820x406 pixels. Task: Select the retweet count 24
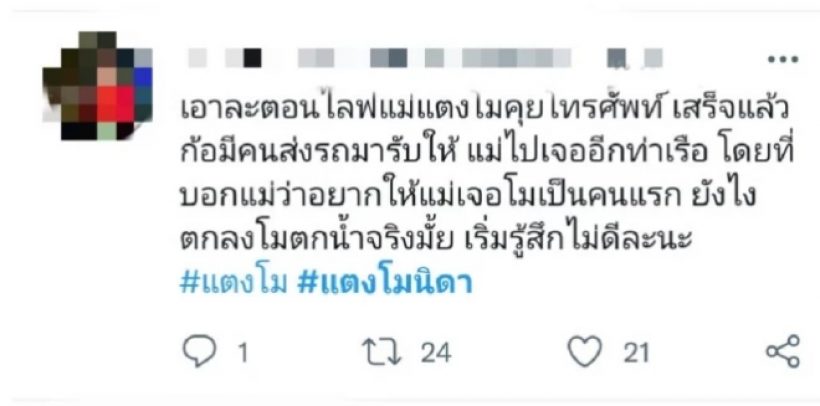point(436,353)
